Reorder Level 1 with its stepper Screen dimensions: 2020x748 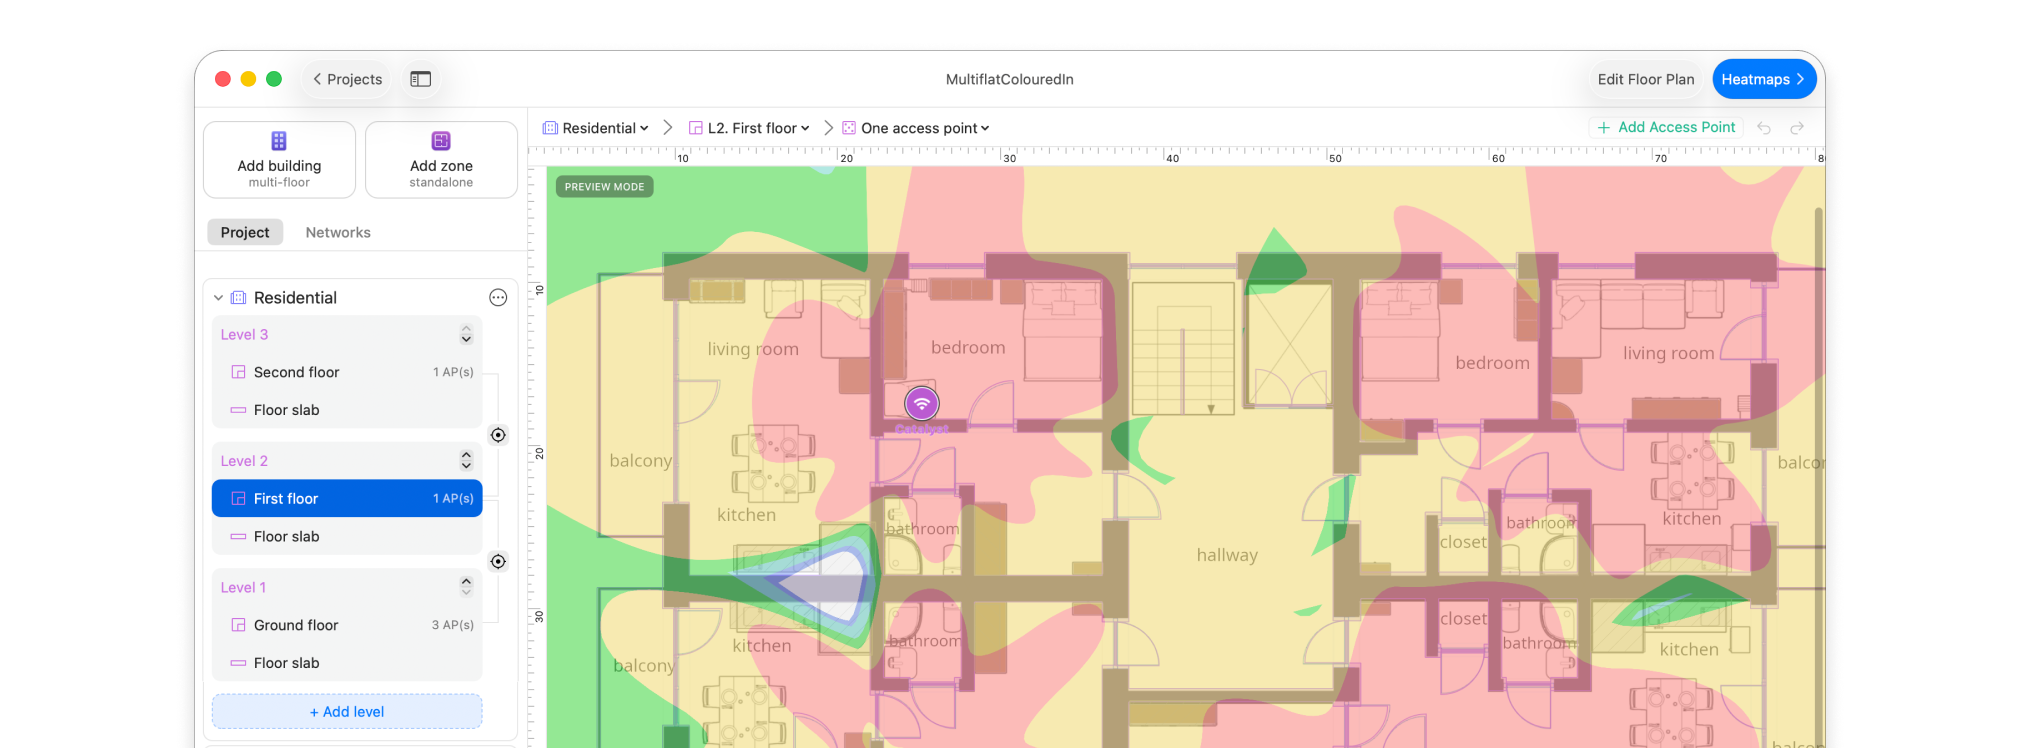tap(466, 586)
